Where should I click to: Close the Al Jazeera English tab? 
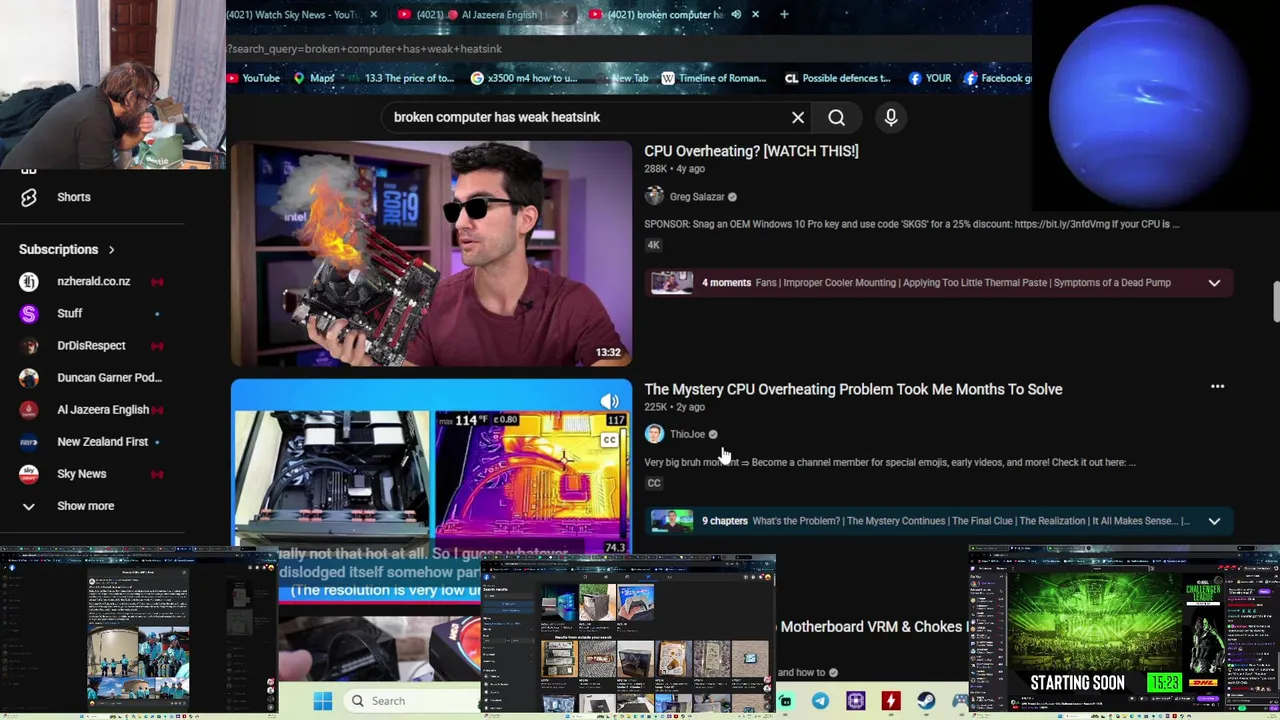click(564, 14)
